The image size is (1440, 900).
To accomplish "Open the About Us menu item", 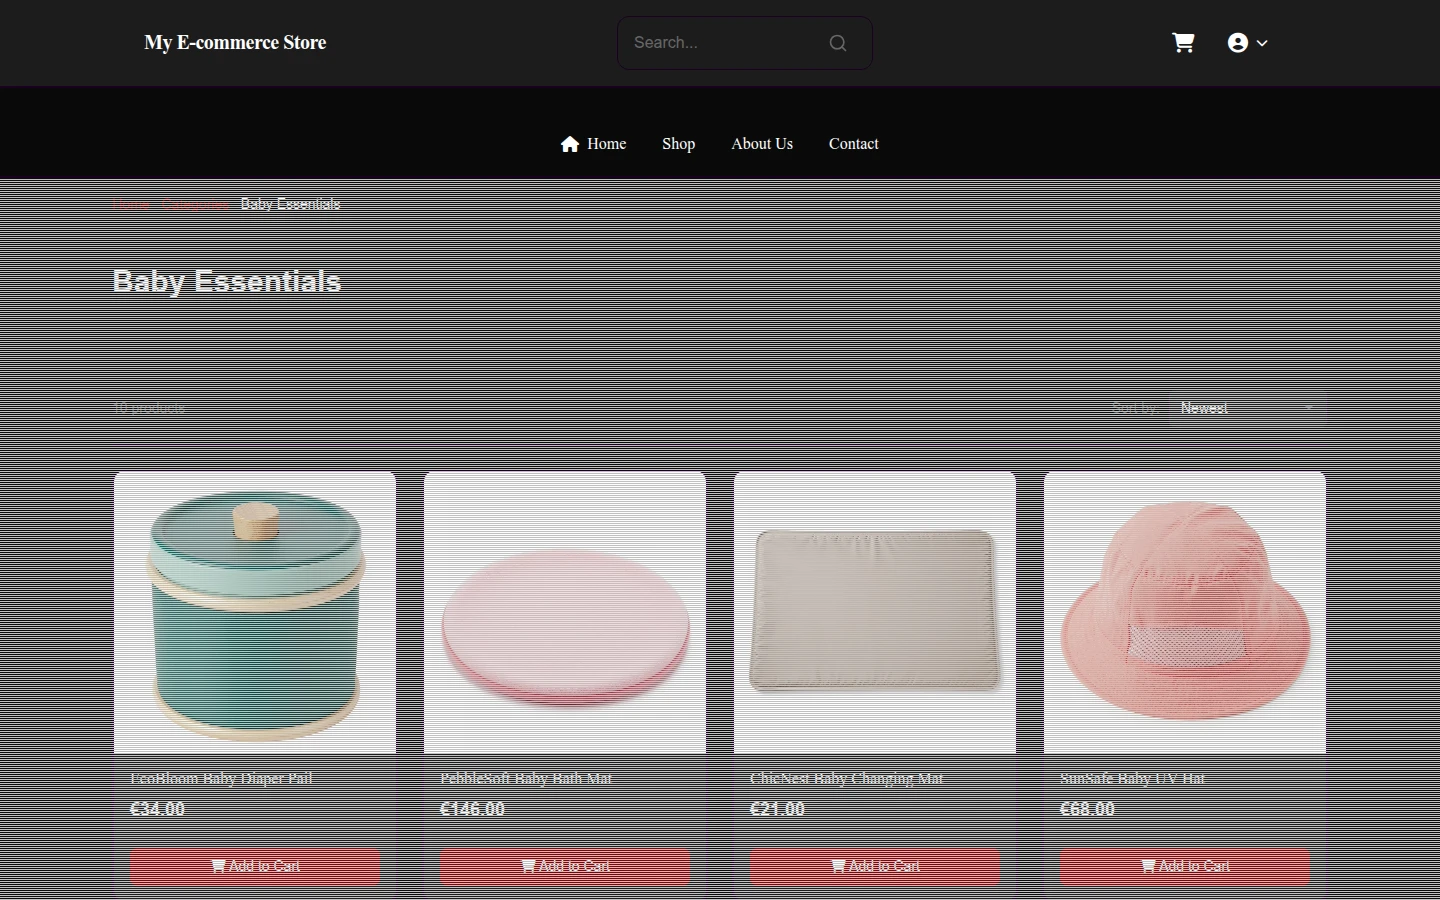I will [x=762, y=144].
